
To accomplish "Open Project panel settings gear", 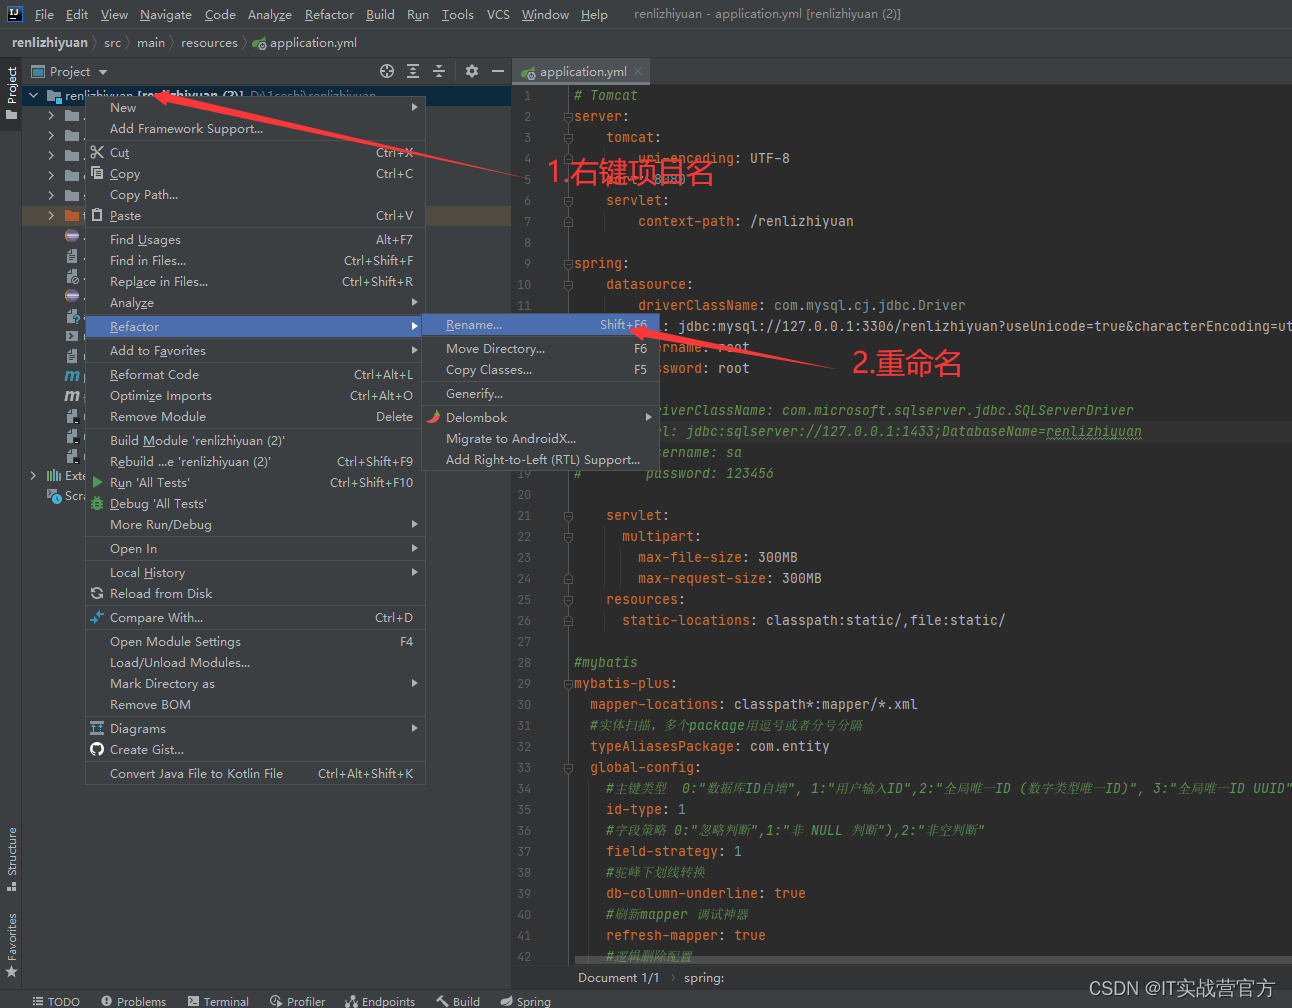I will [472, 71].
